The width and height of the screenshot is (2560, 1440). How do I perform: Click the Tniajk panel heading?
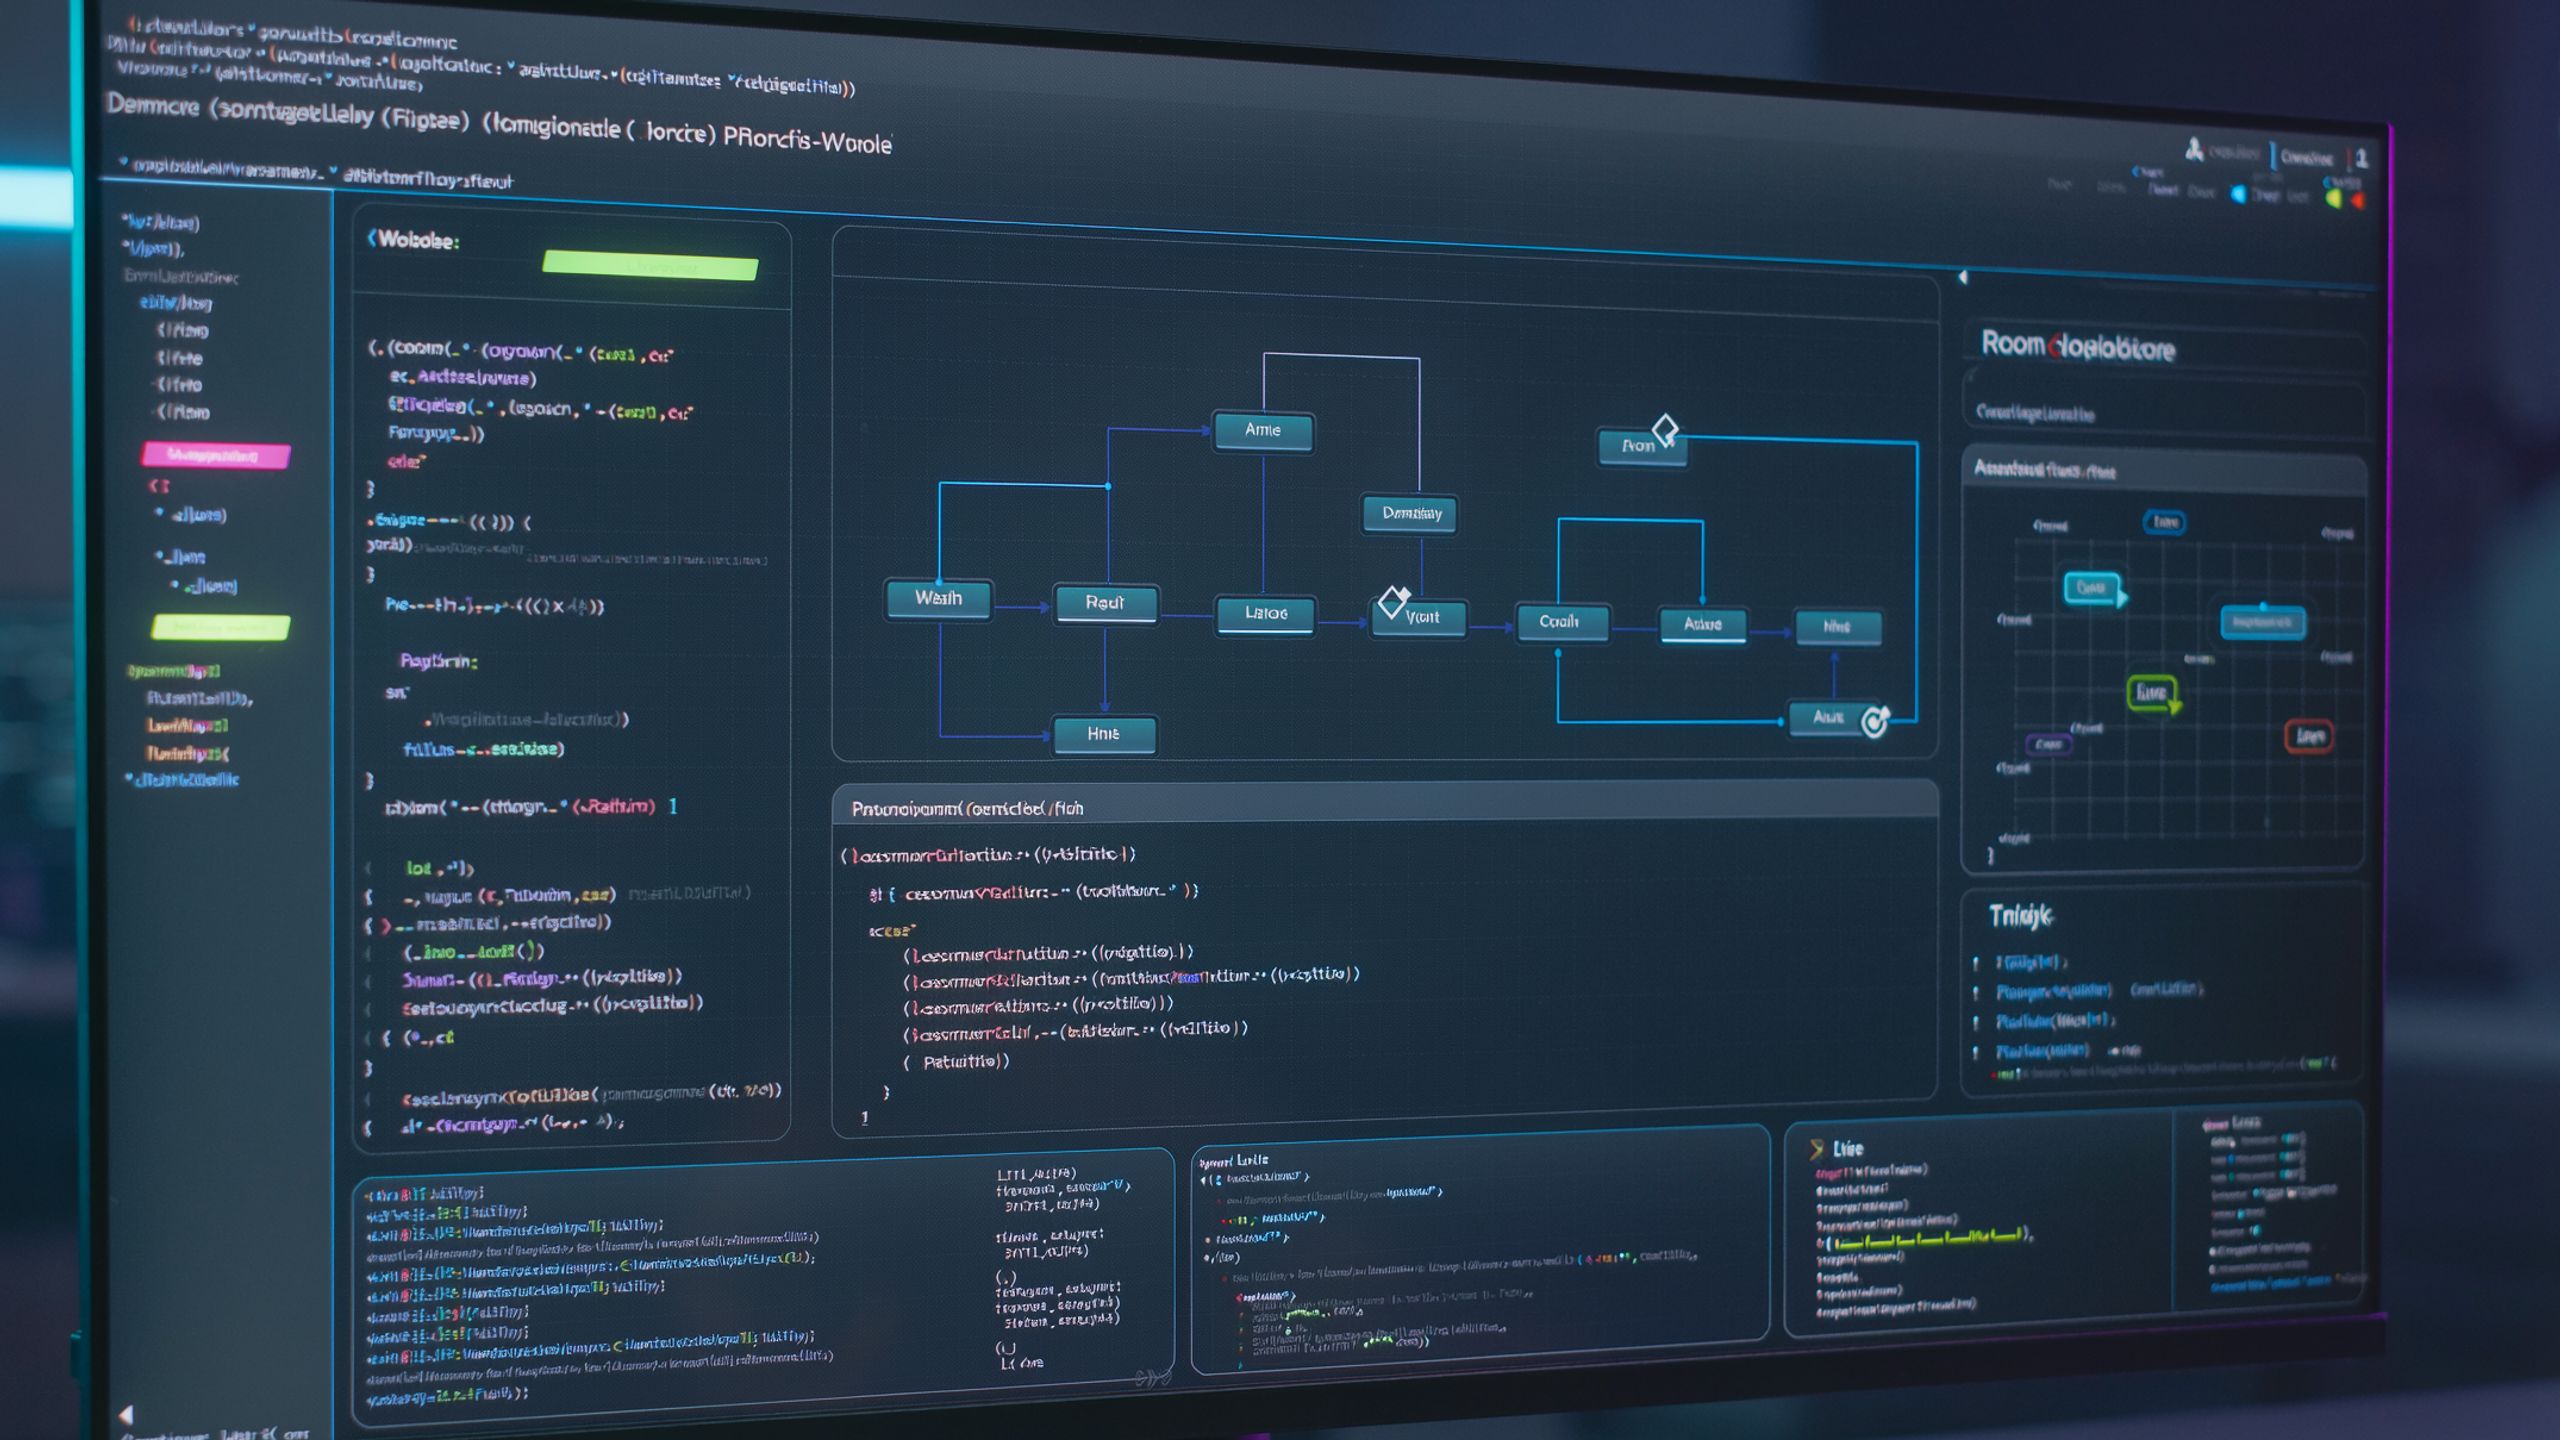2020,916
